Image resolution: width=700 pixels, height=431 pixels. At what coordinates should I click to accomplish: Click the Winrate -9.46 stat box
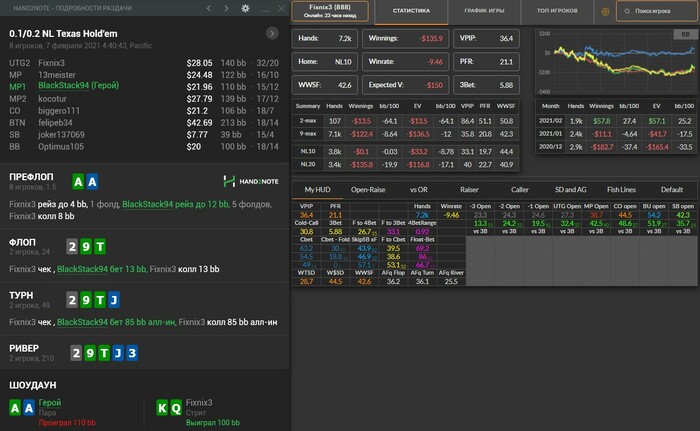click(405, 62)
